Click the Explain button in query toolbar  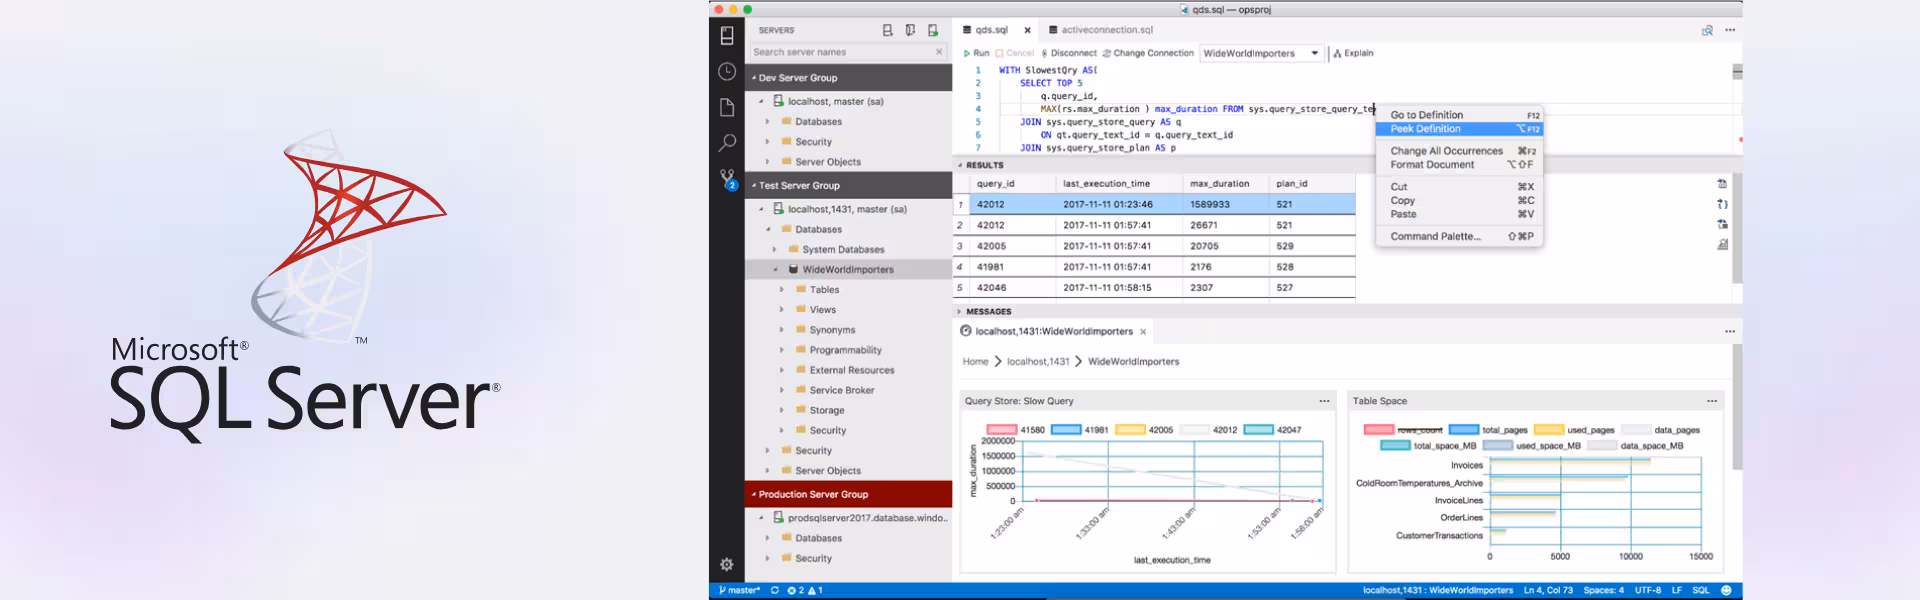point(1353,53)
